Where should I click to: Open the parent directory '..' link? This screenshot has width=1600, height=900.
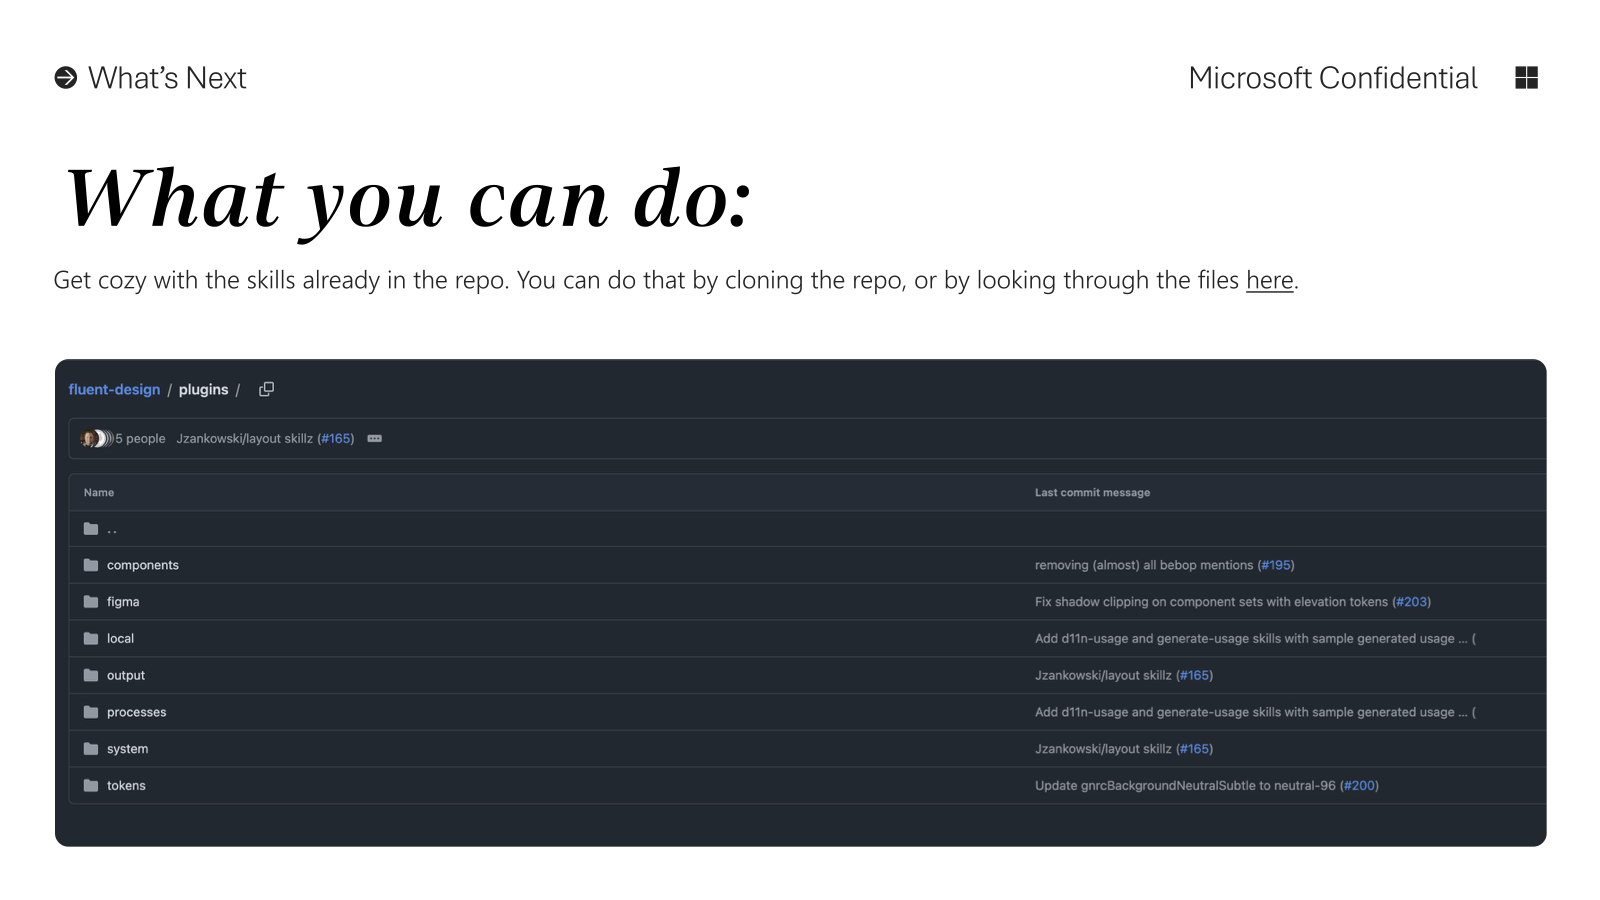click(x=112, y=529)
